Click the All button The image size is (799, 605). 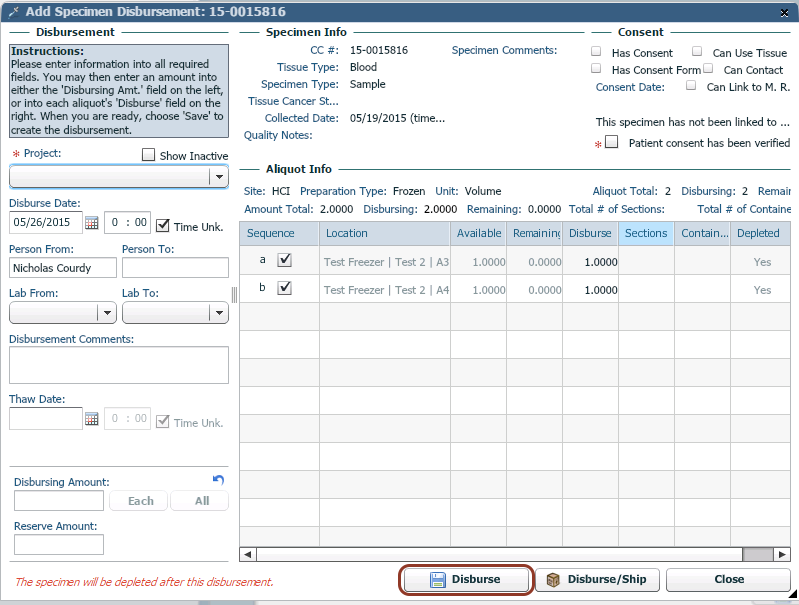click(200, 501)
